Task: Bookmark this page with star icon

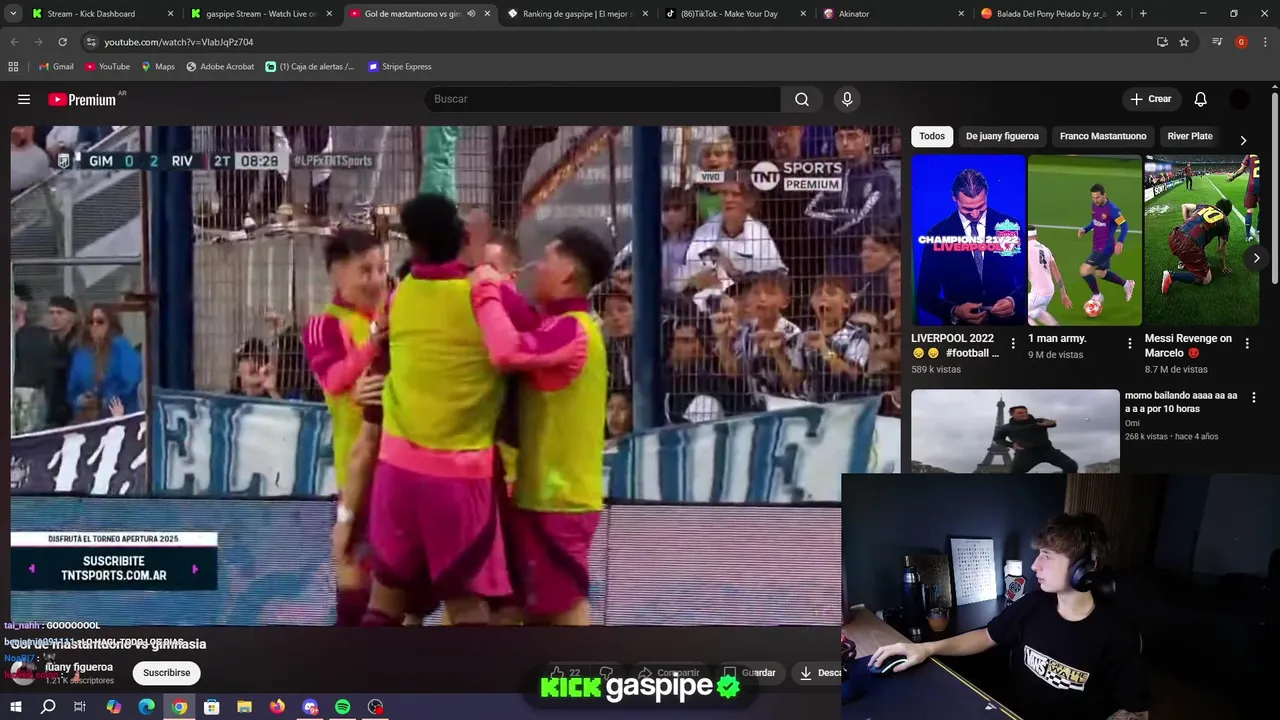Action: [1184, 42]
